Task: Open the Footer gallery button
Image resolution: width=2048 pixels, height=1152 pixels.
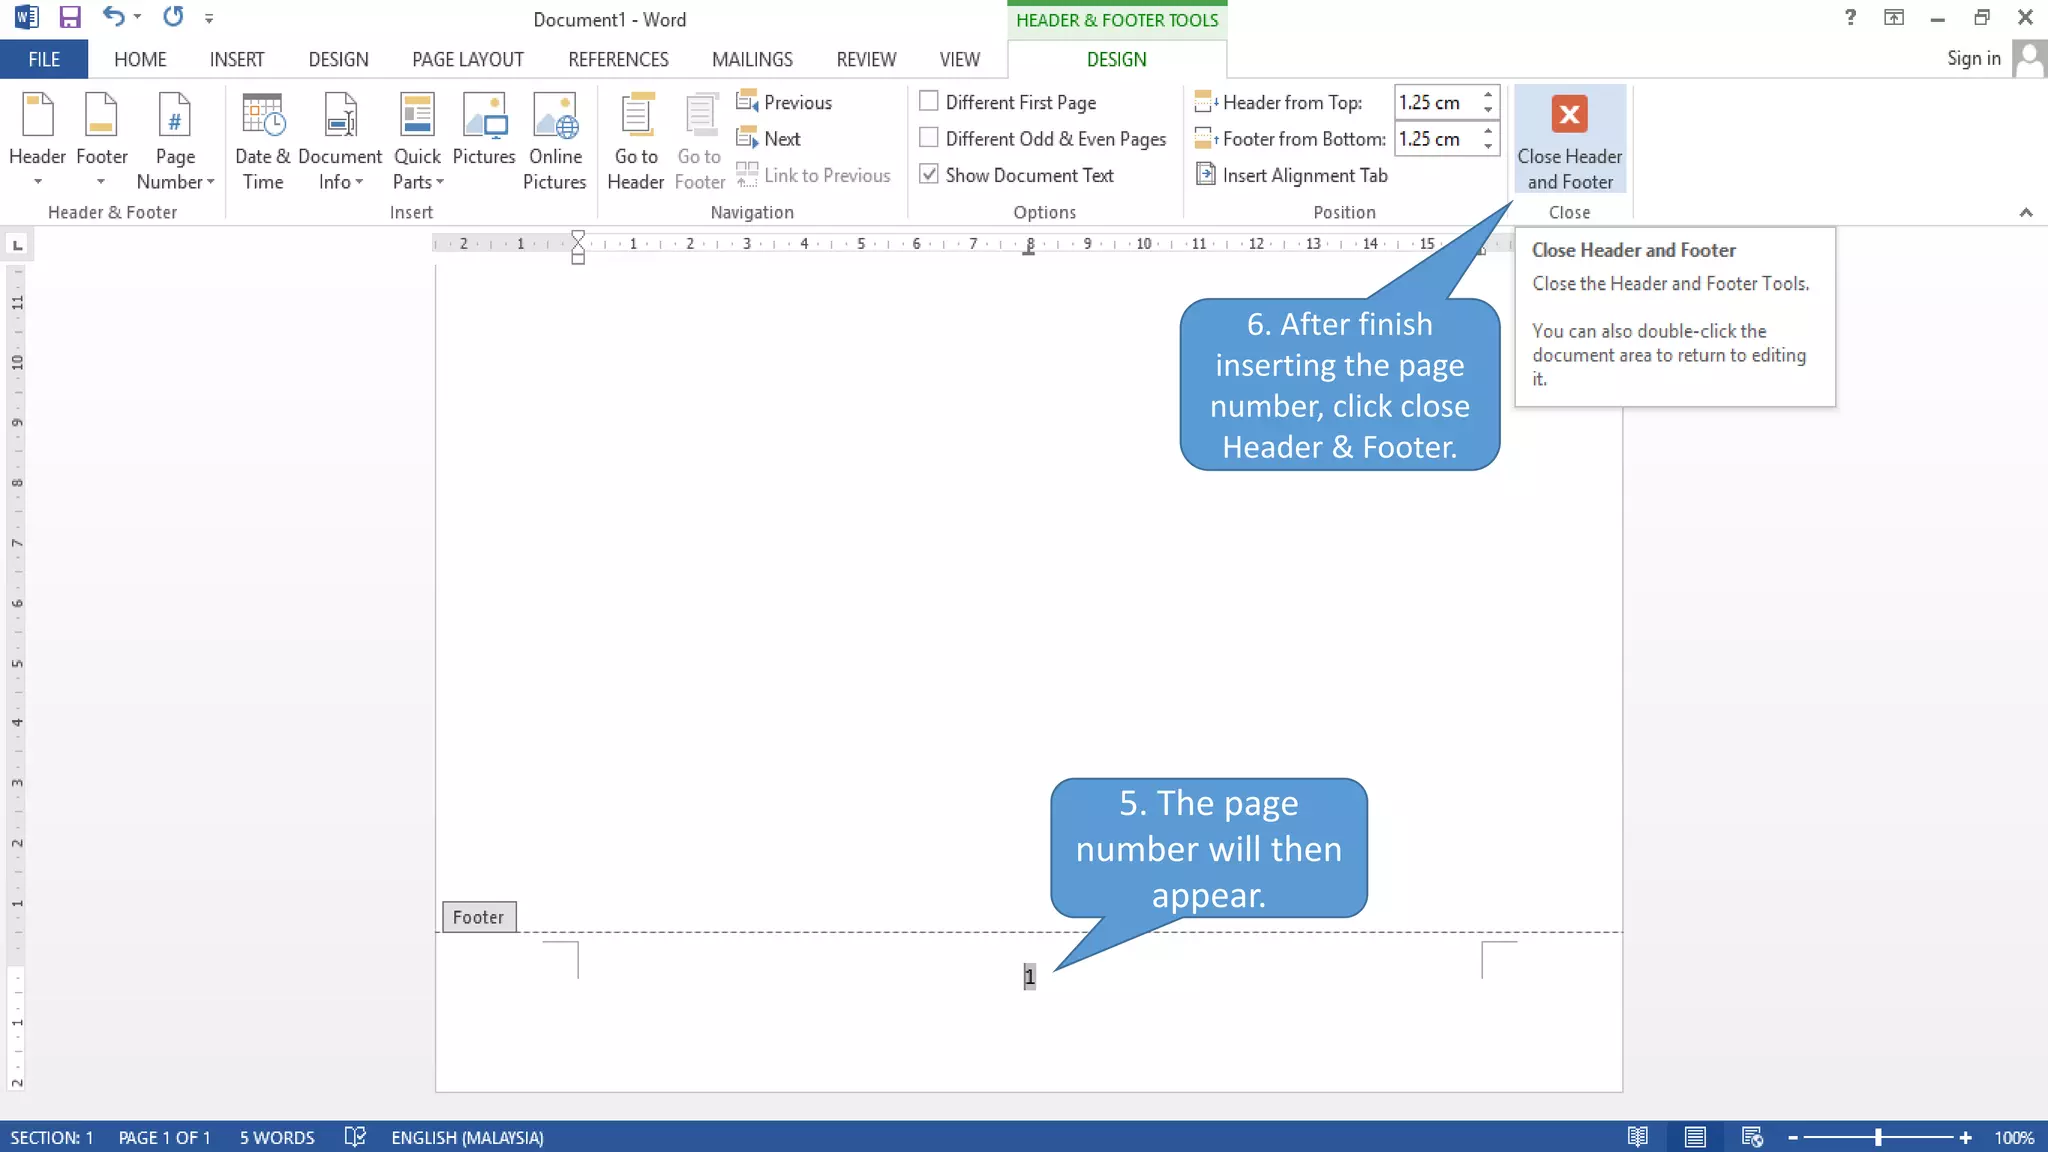Action: tap(101, 140)
